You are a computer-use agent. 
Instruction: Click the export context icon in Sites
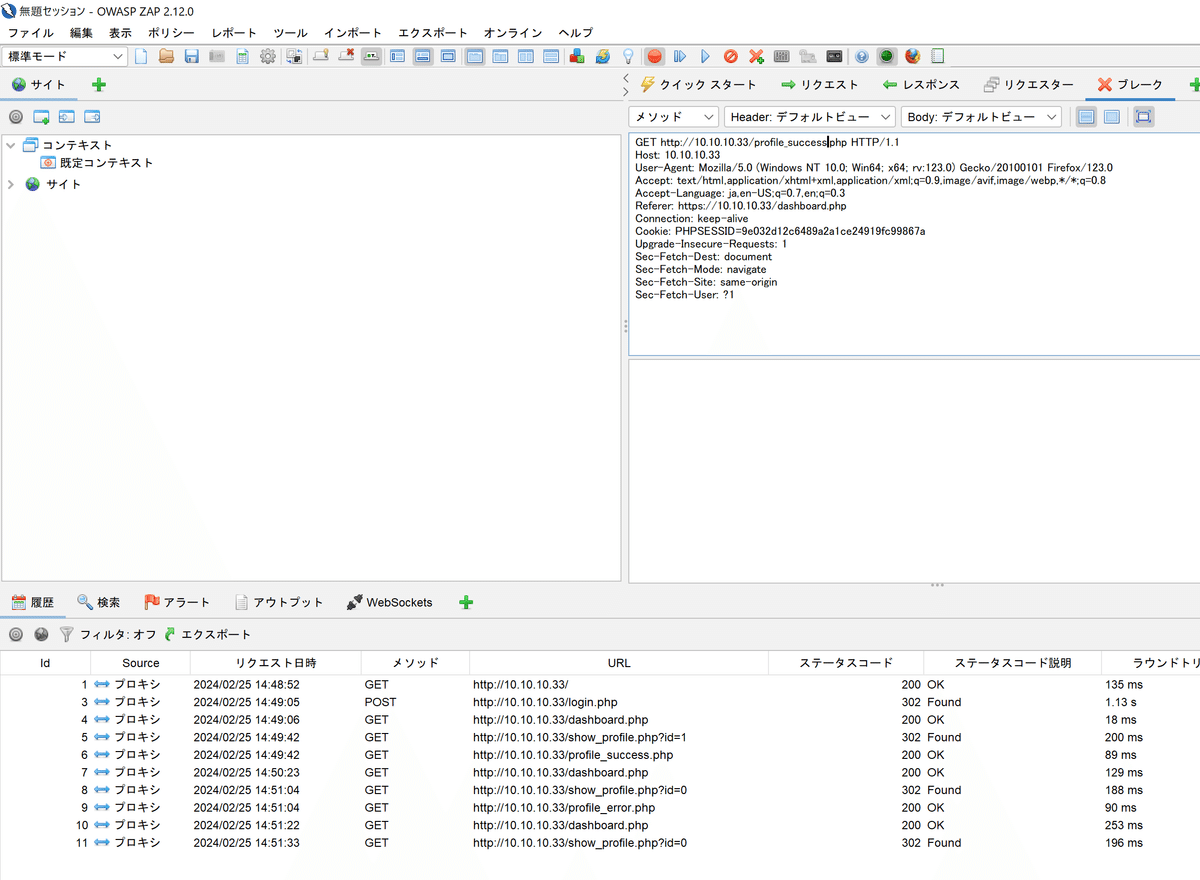click(x=92, y=117)
